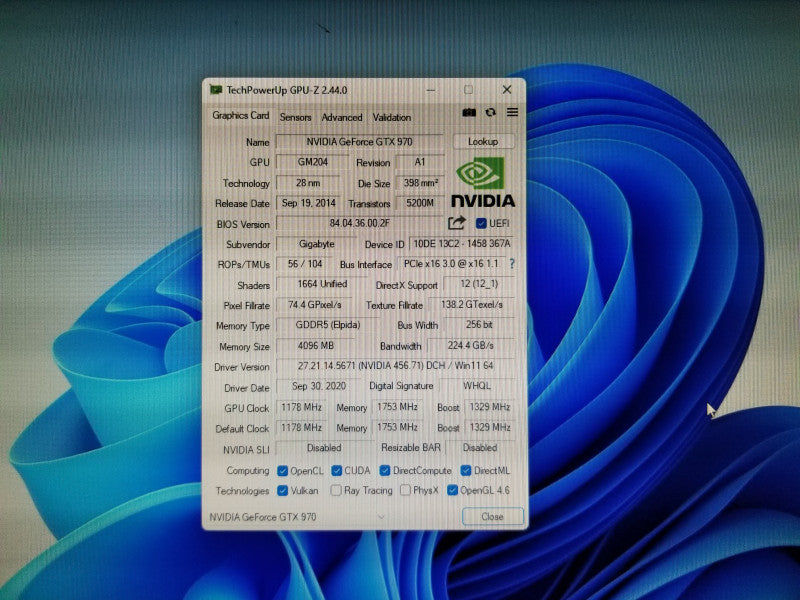800x600 pixels.
Task: Click the Default Clock Memory 1753 MHz value
Action: [397, 427]
